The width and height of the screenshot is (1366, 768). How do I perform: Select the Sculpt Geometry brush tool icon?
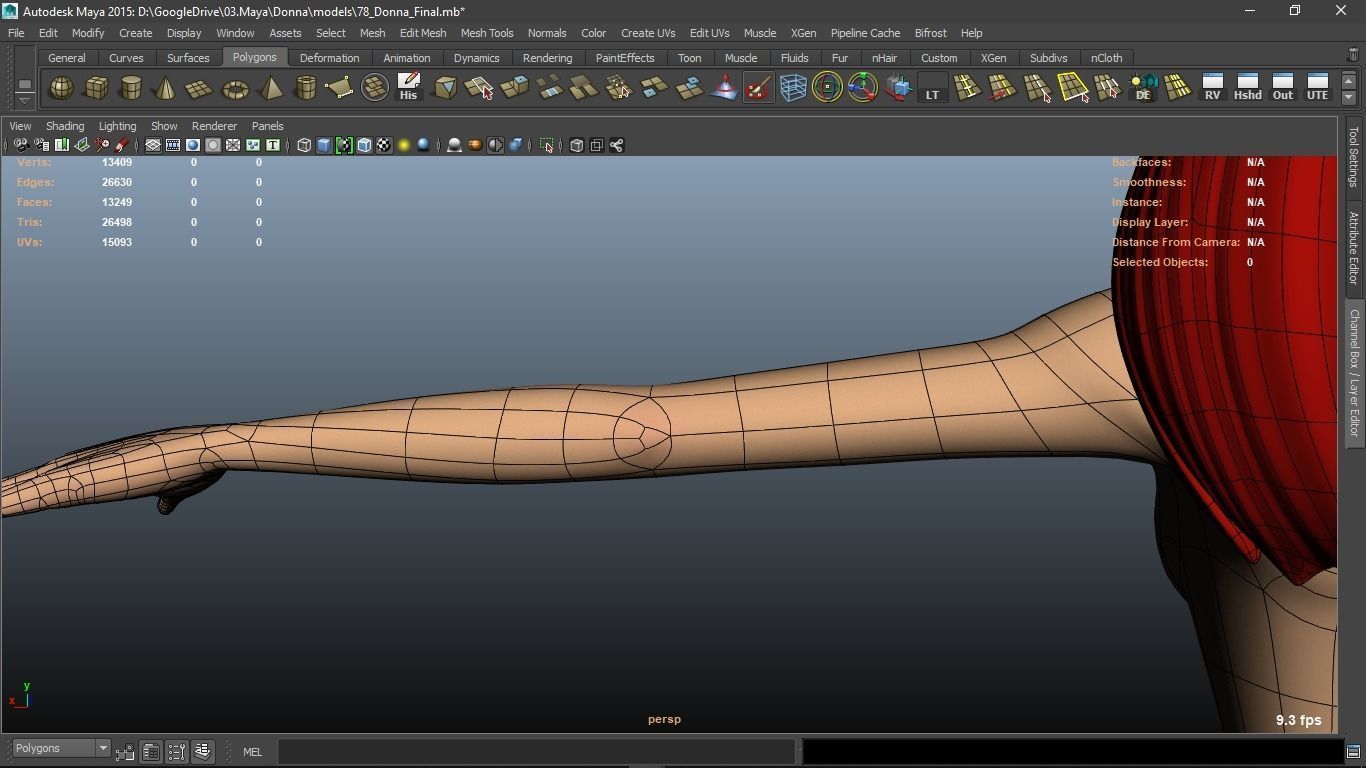[x=758, y=88]
